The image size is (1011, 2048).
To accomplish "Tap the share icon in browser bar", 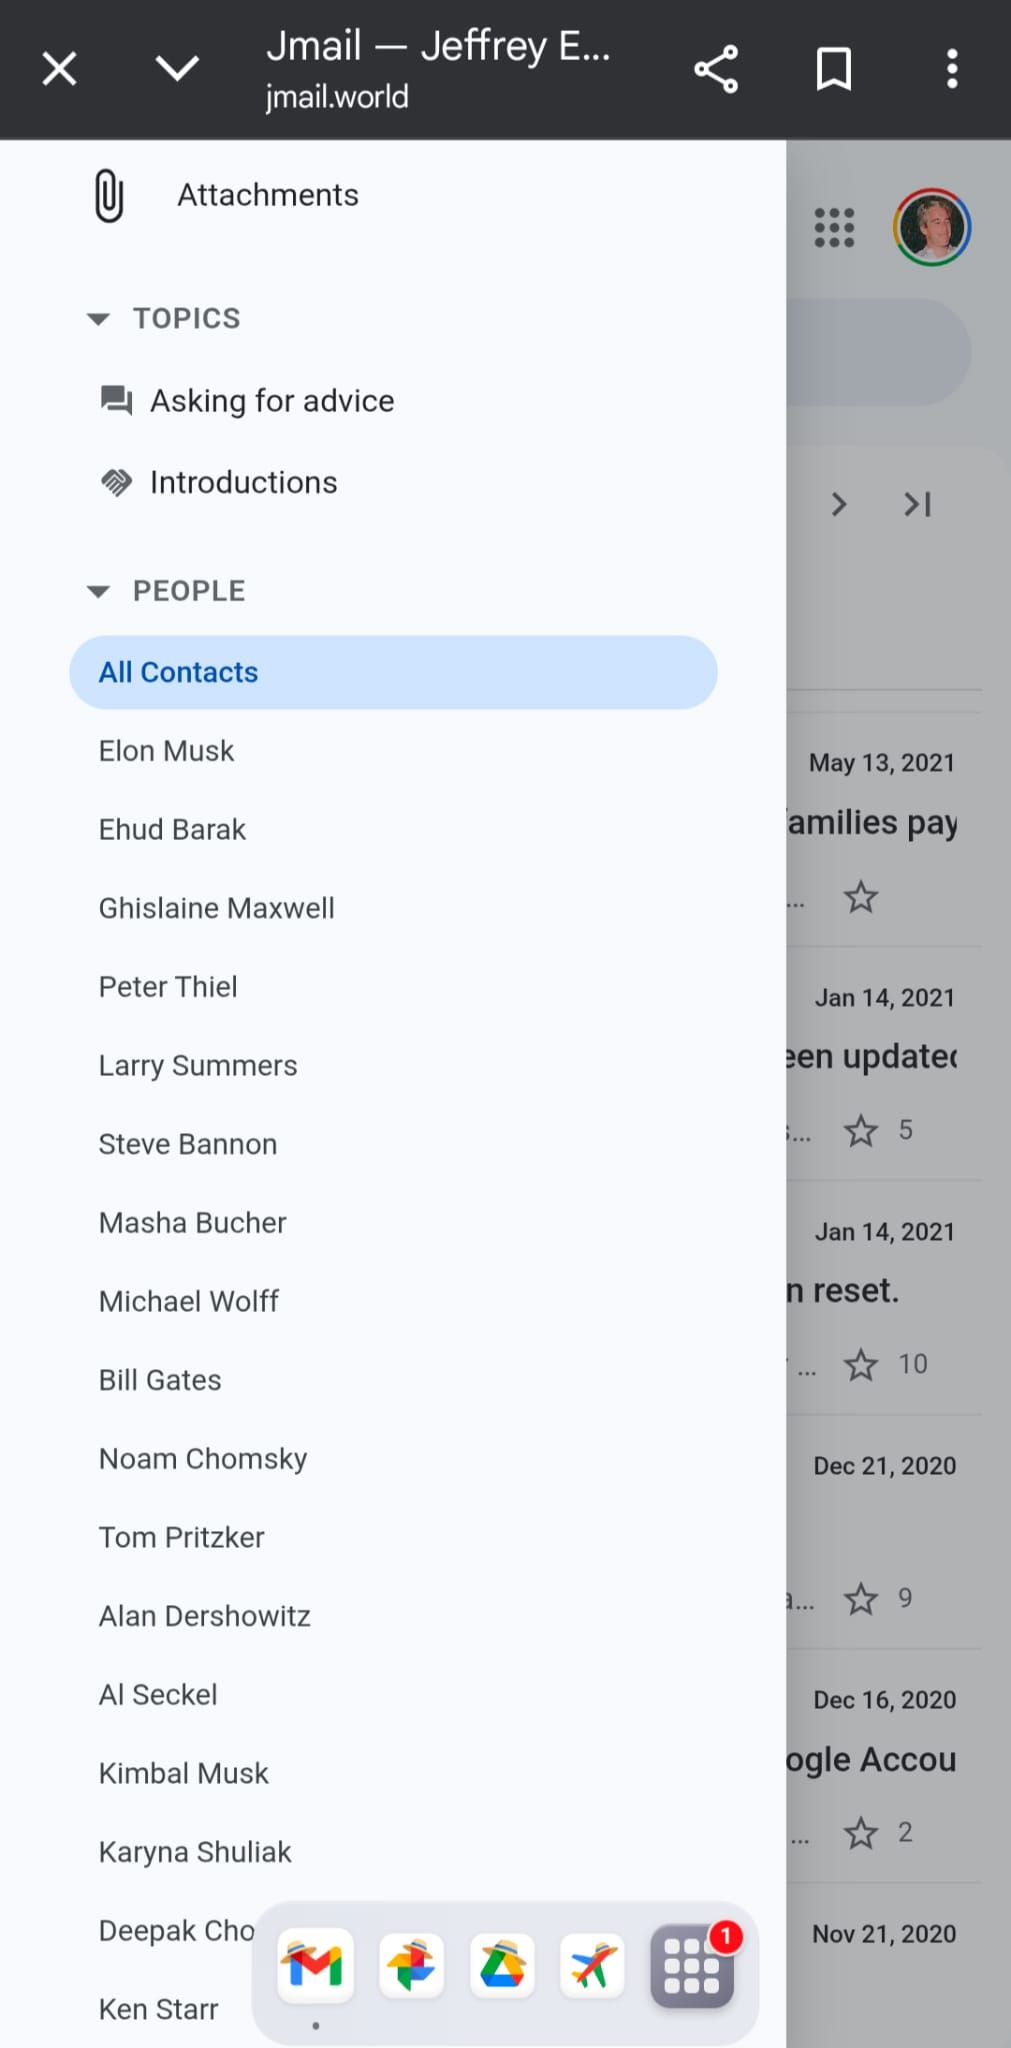I will (716, 70).
